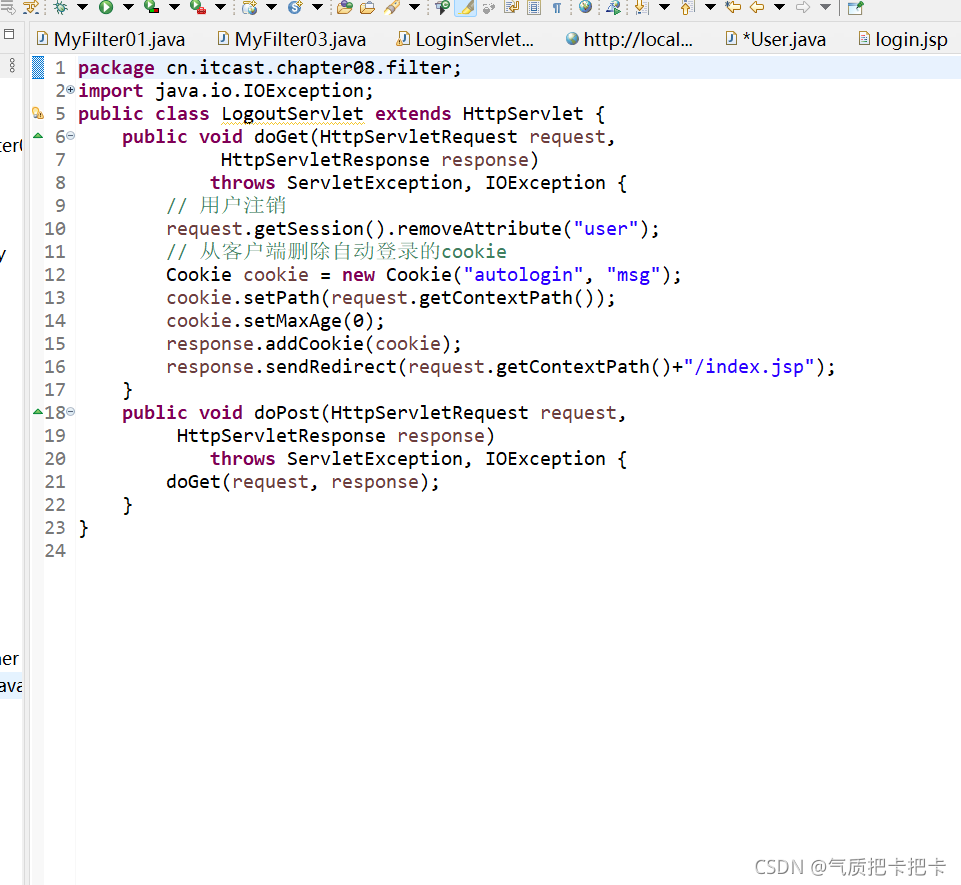The height and width of the screenshot is (885, 961).
Task: Click the Search flashlight icon
Action: [392, 7]
